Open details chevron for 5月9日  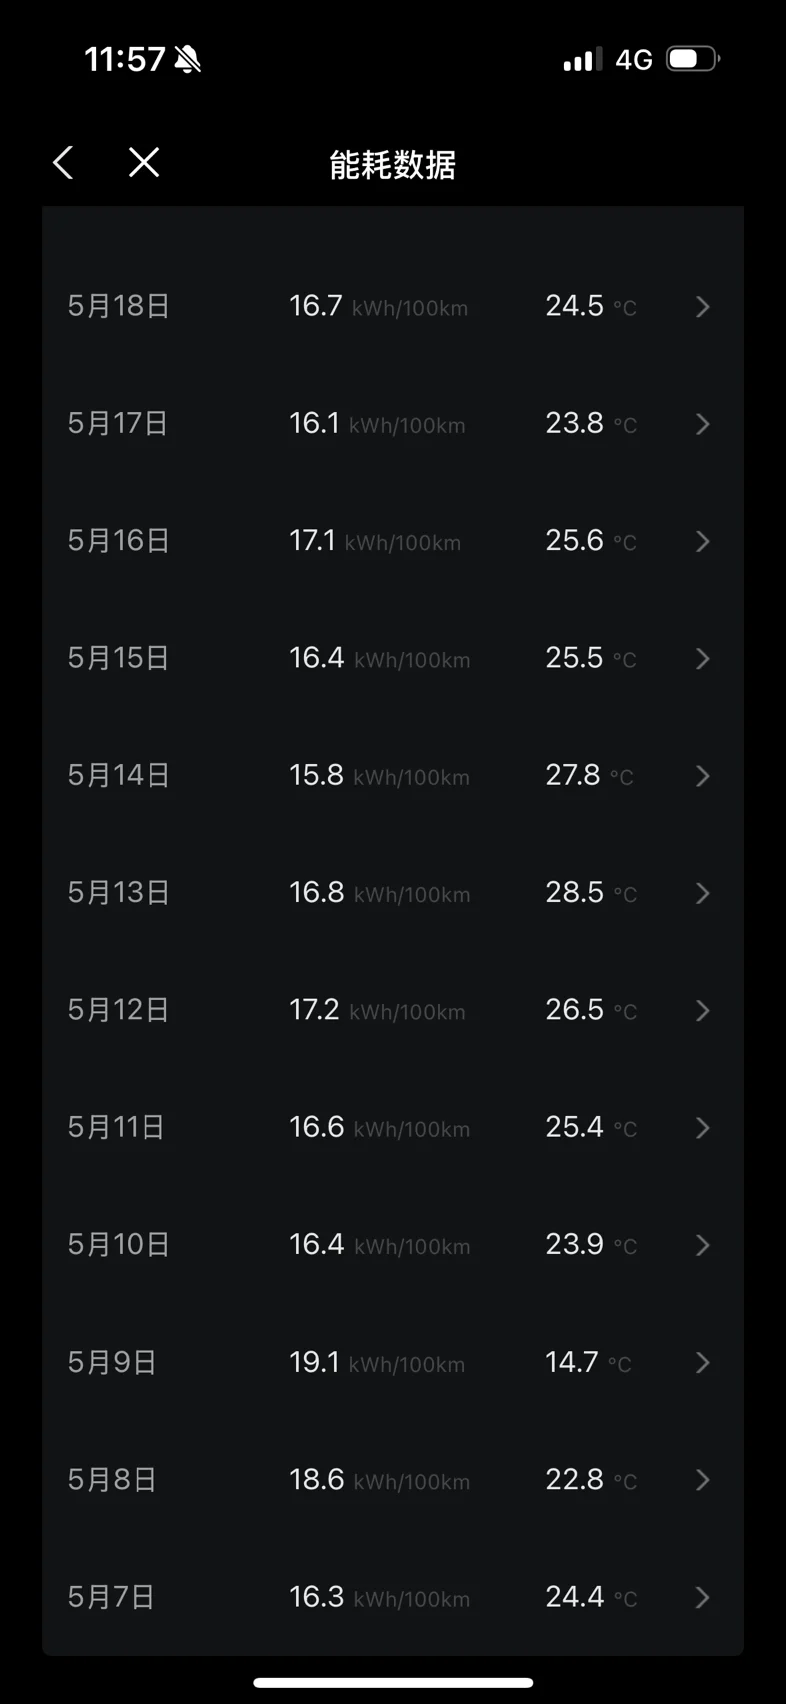click(x=702, y=1362)
